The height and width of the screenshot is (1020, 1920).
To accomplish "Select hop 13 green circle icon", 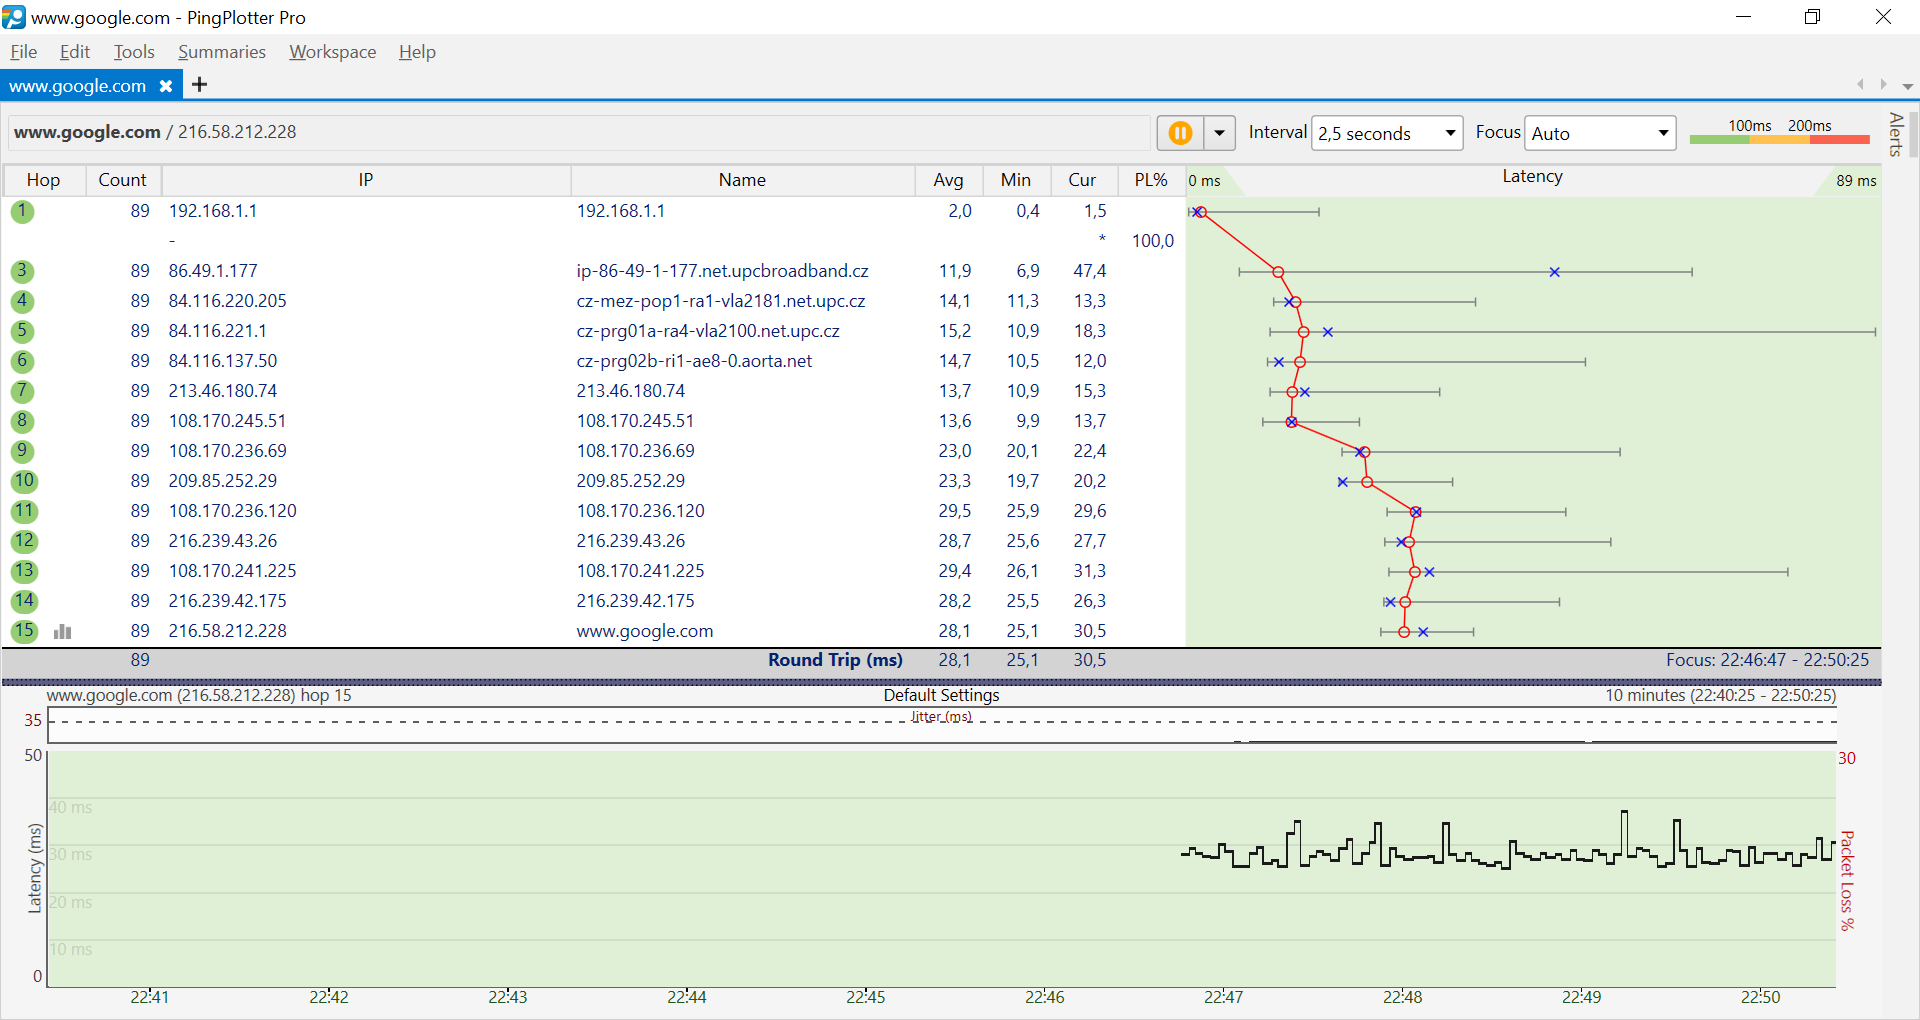I will pyautogui.click(x=24, y=571).
